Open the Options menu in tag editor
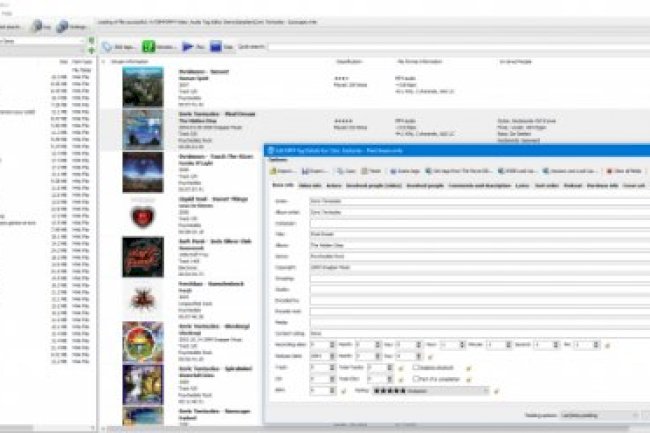This screenshot has height=433, width=650. coord(279,159)
